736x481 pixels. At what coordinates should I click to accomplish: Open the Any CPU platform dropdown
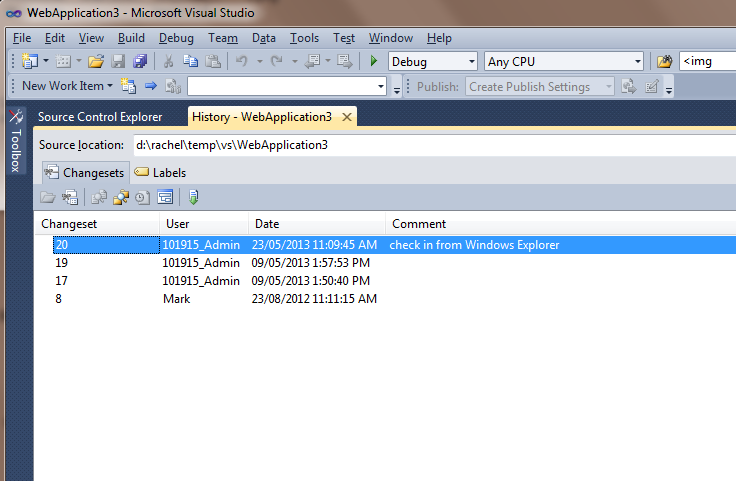point(637,62)
